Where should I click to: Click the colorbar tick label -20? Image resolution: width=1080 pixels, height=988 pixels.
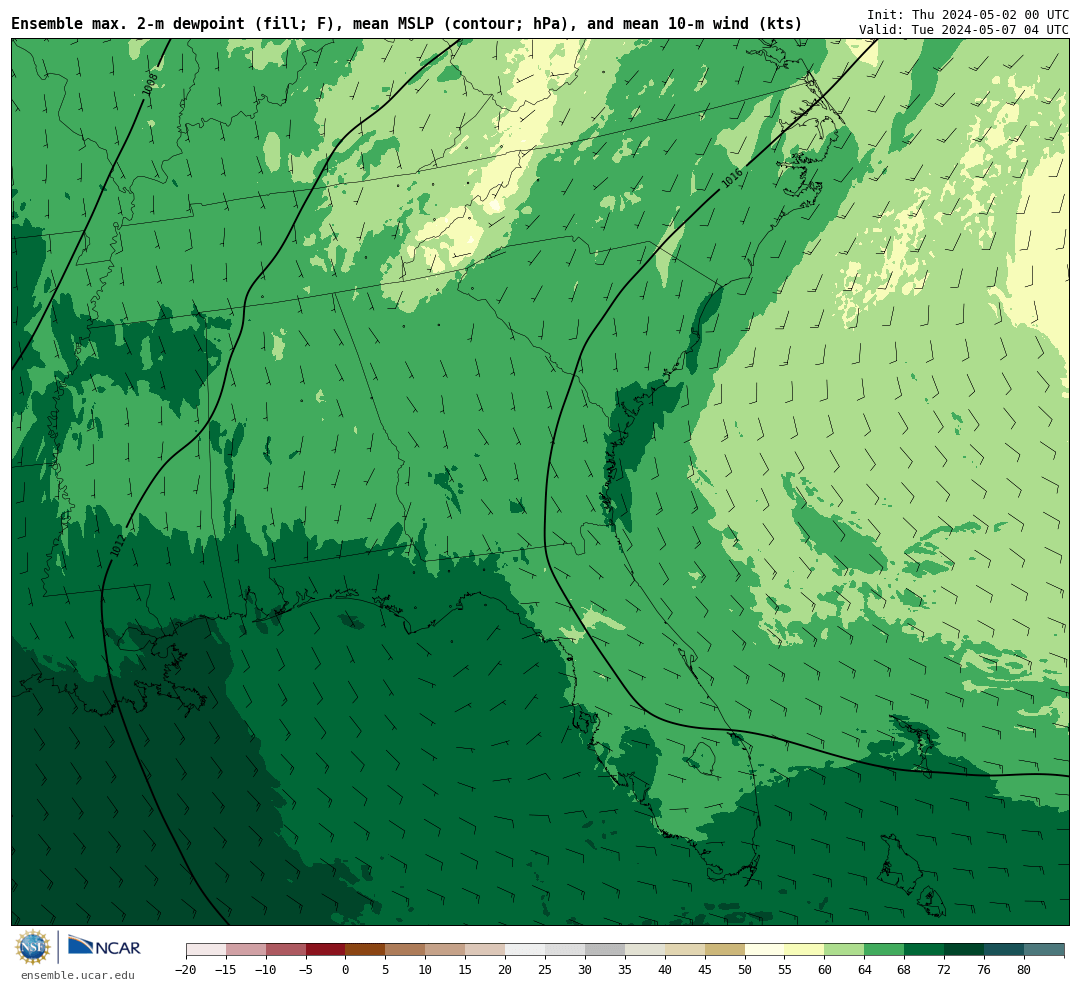pos(186,970)
